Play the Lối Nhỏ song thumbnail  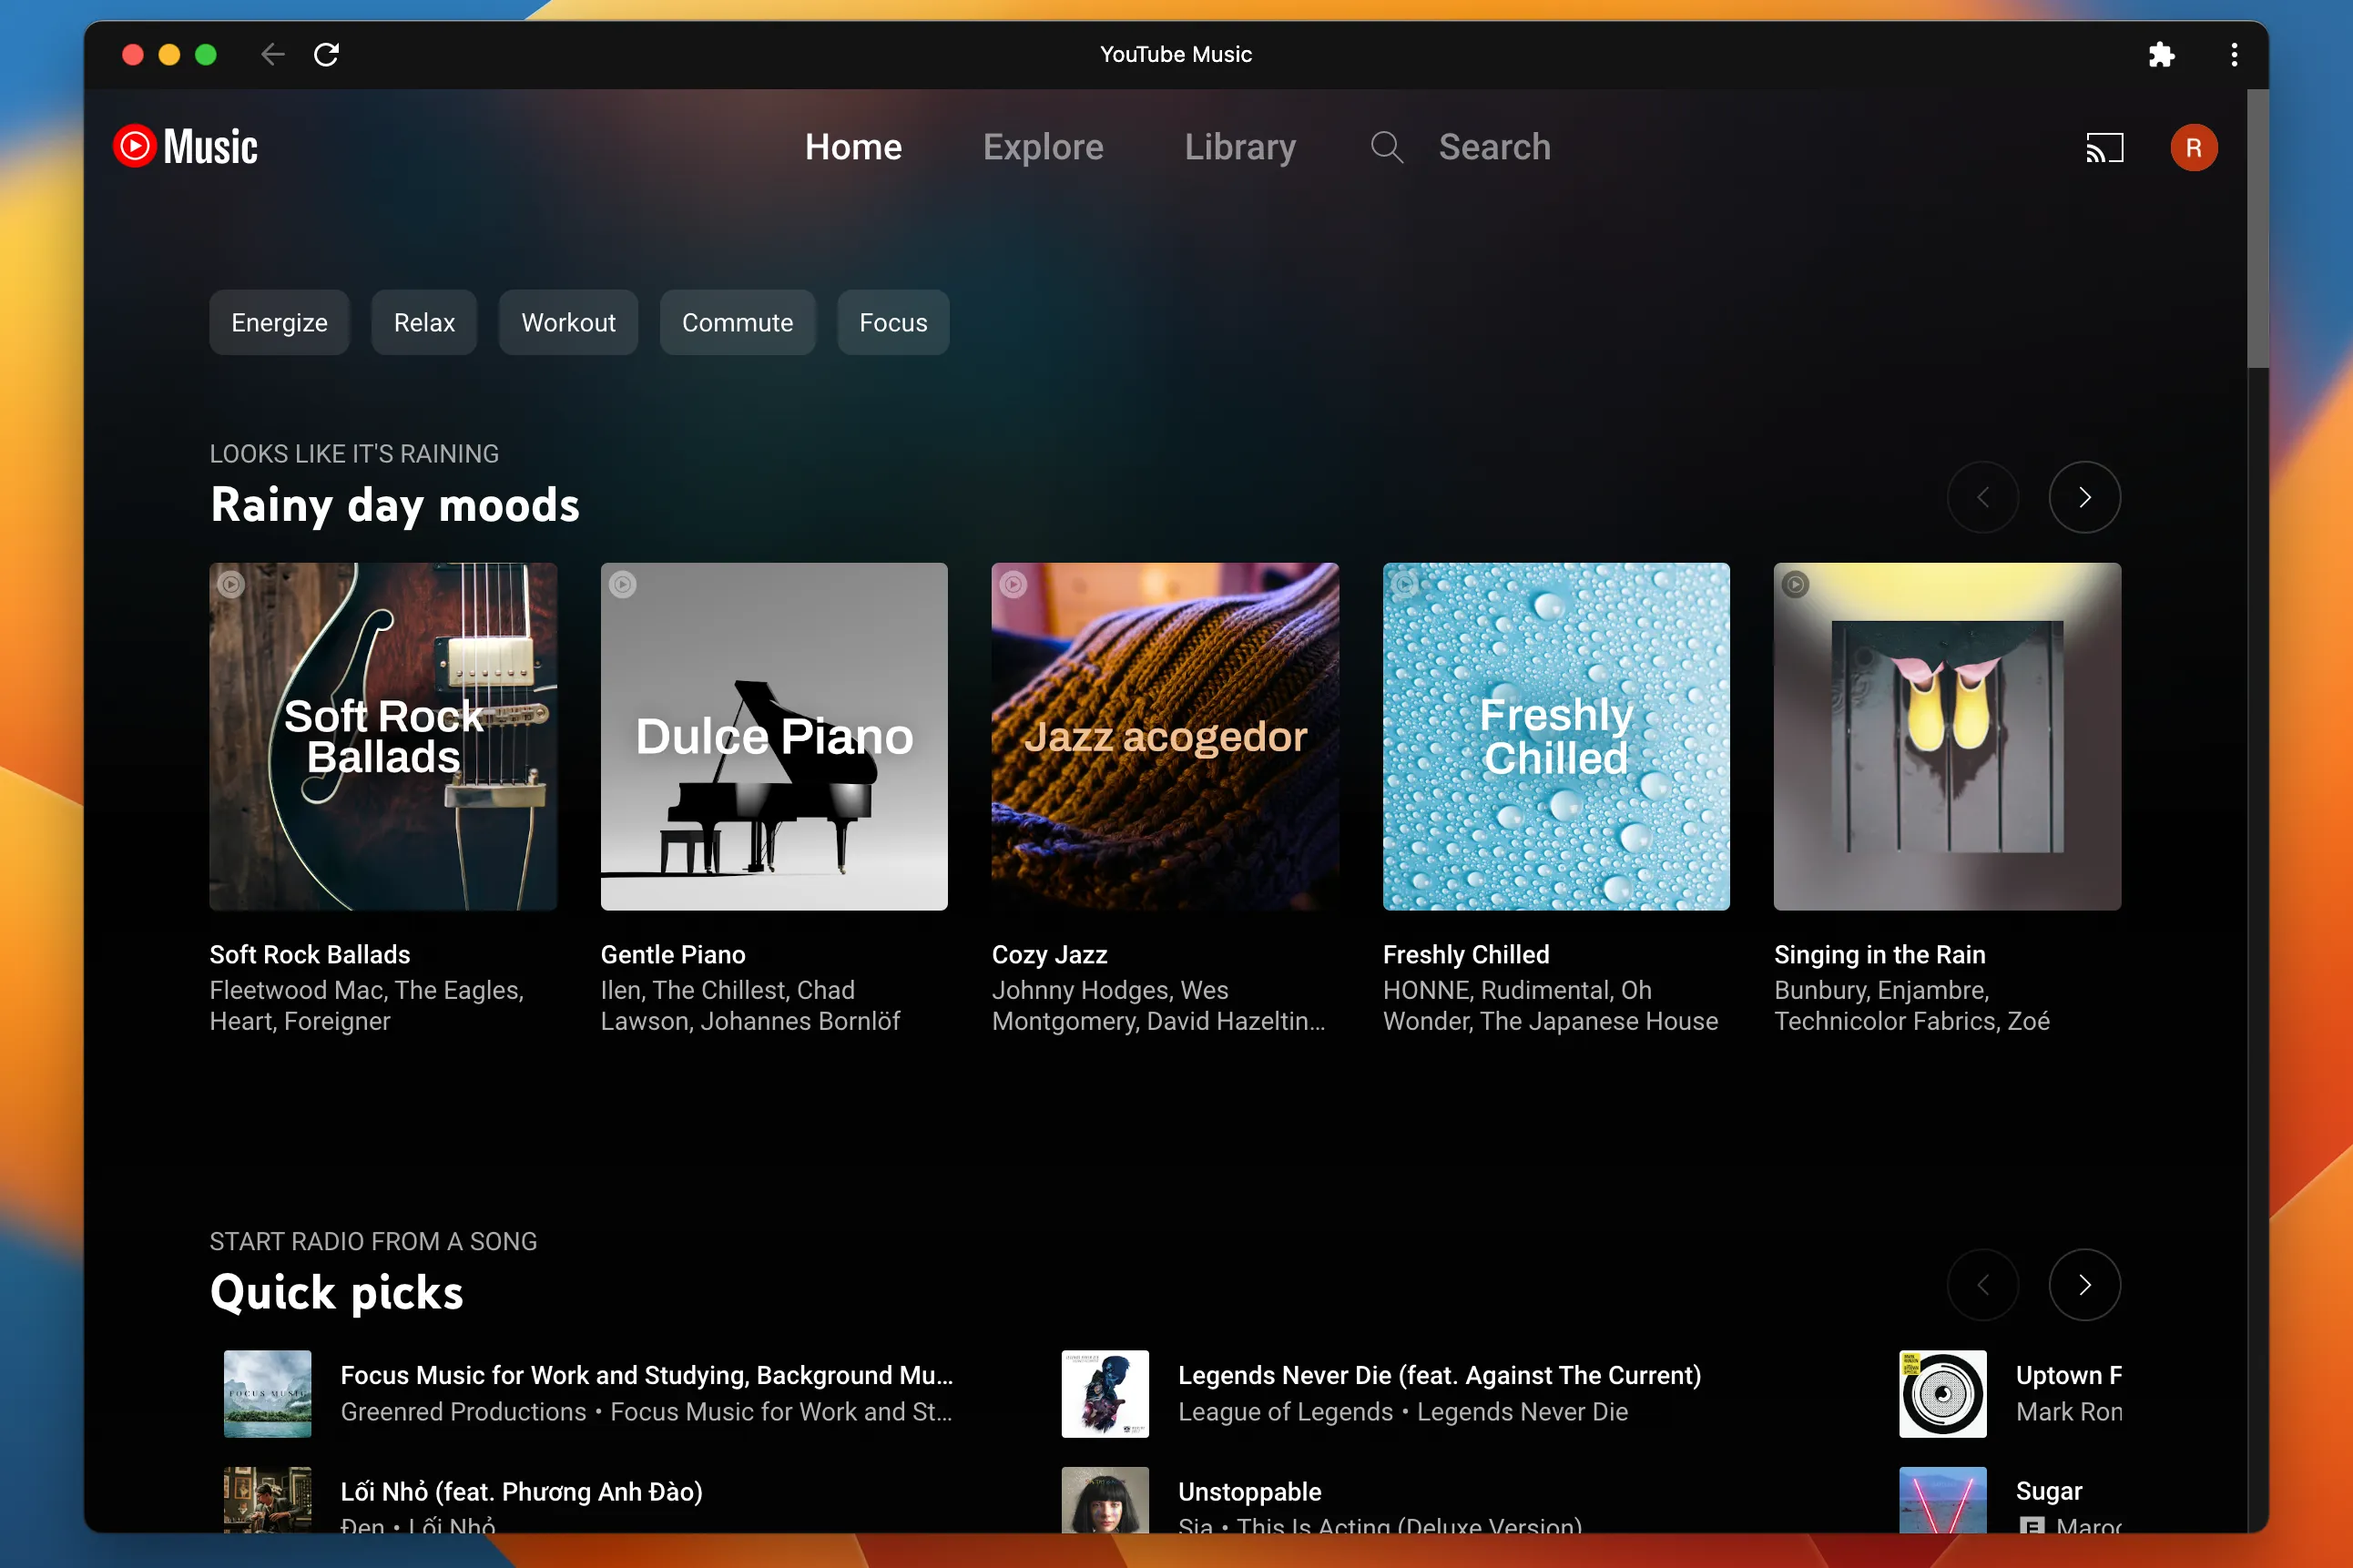coord(267,1499)
